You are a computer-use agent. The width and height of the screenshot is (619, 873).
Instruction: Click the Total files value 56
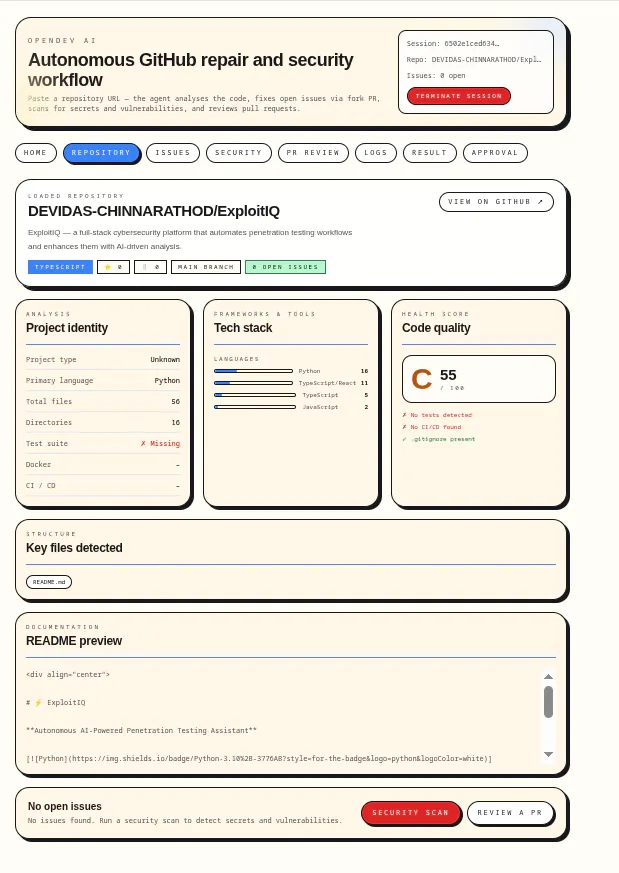point(176,401)
